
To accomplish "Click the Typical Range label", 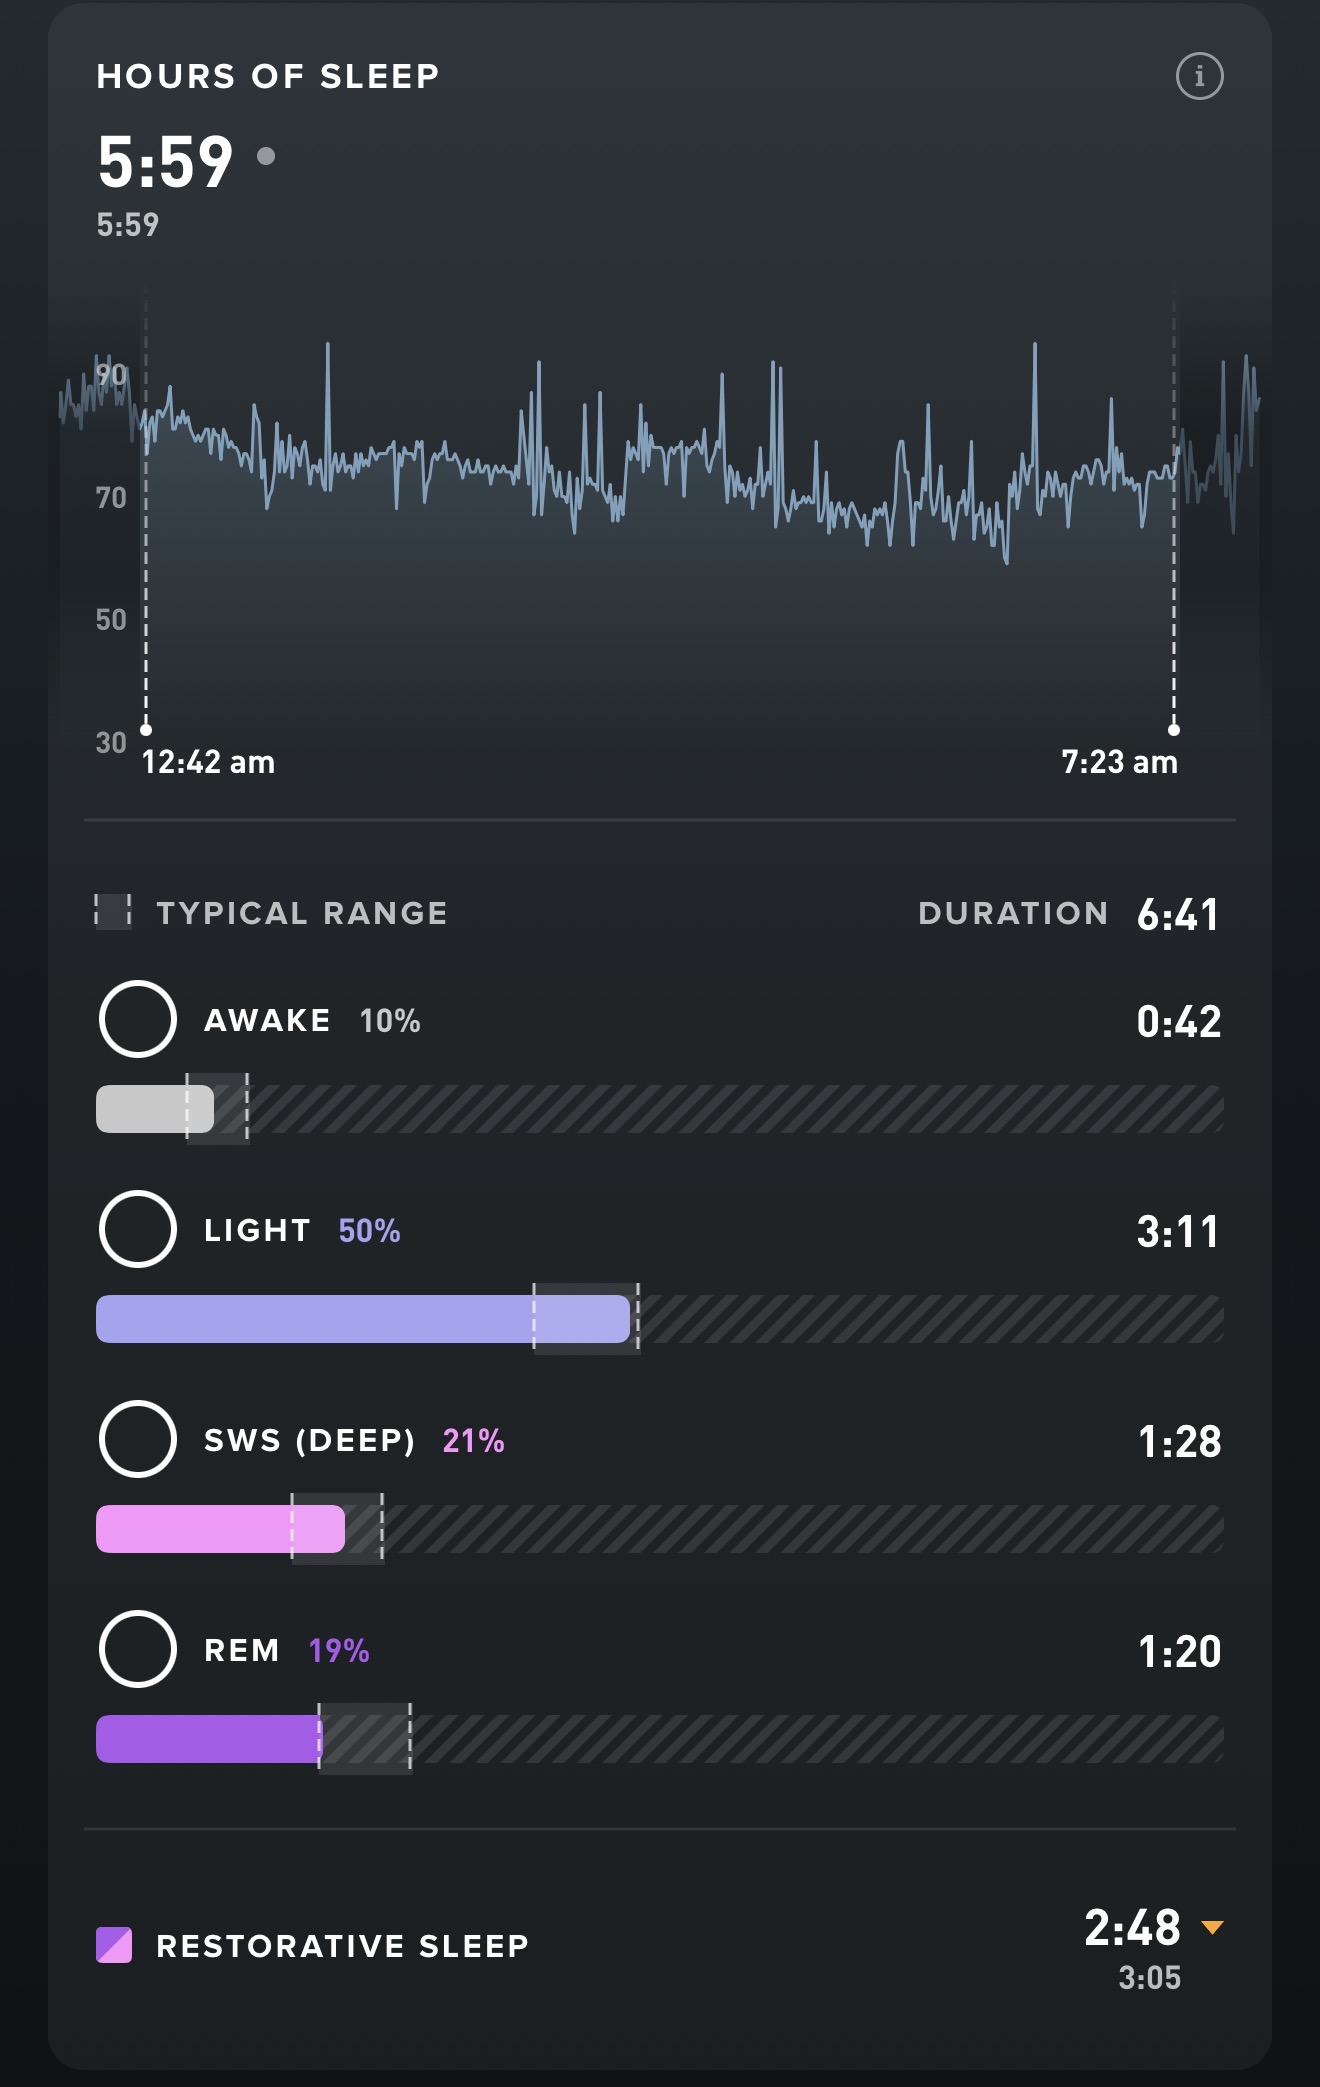I will [302, 913].
